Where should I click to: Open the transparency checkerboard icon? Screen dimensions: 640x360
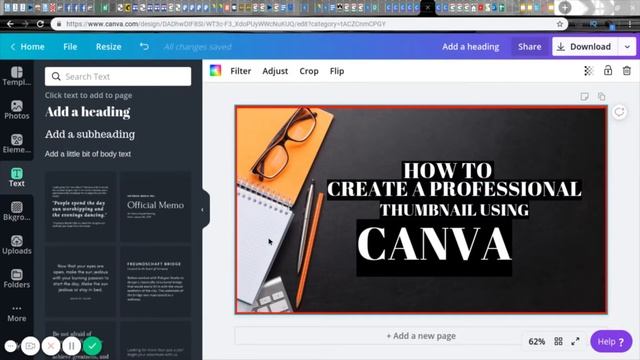click(x=588, y=71)
